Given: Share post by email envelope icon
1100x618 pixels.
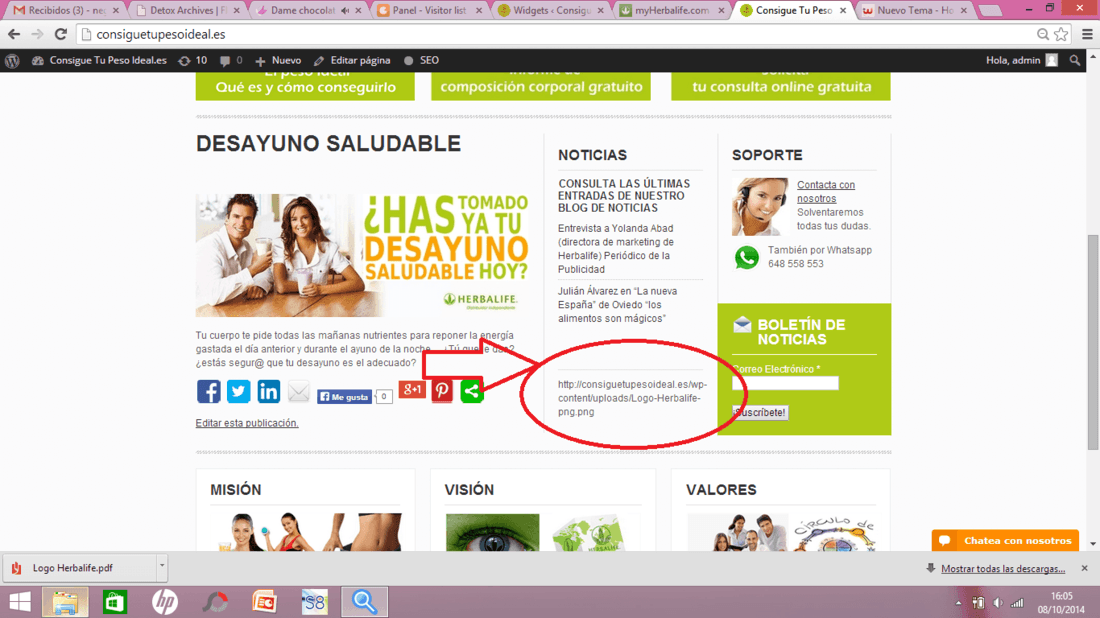Looking at the screenshot, I should (299, 391).
